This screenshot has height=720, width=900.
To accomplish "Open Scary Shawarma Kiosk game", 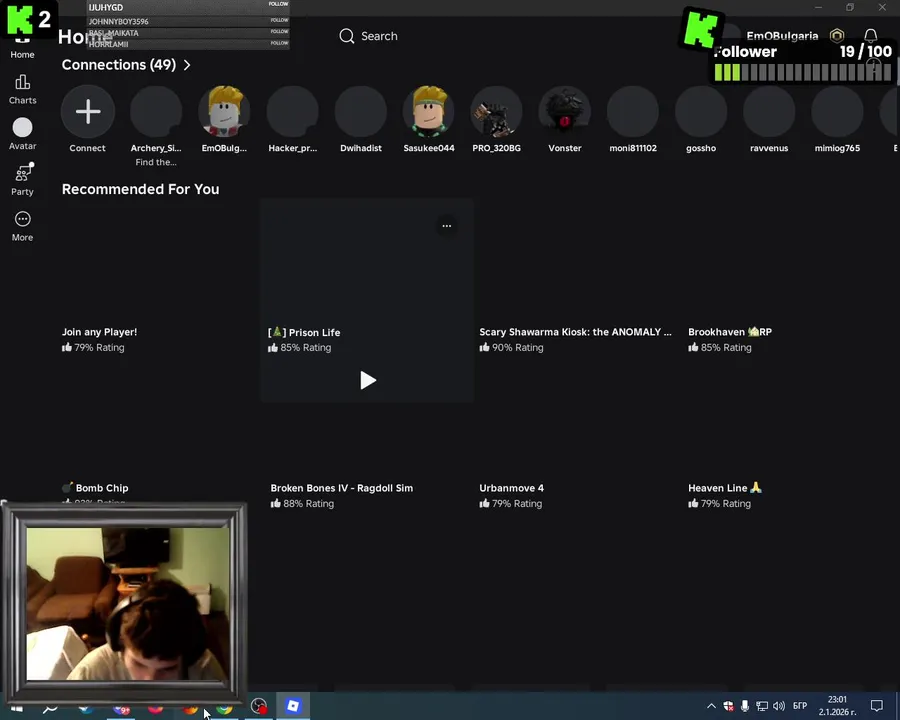I will click(575, 332).
